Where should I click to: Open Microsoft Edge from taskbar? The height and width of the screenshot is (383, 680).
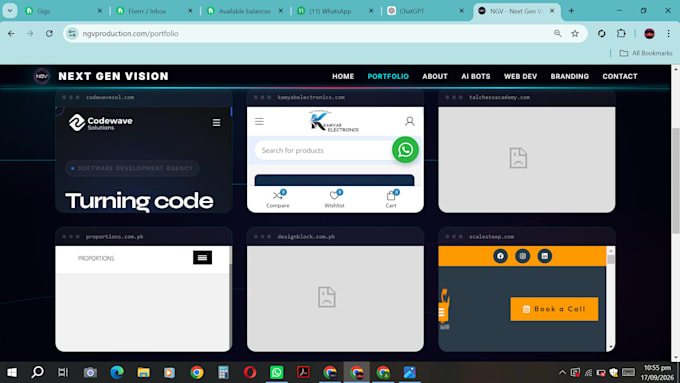pyautogui.click(x=117, y=372)
